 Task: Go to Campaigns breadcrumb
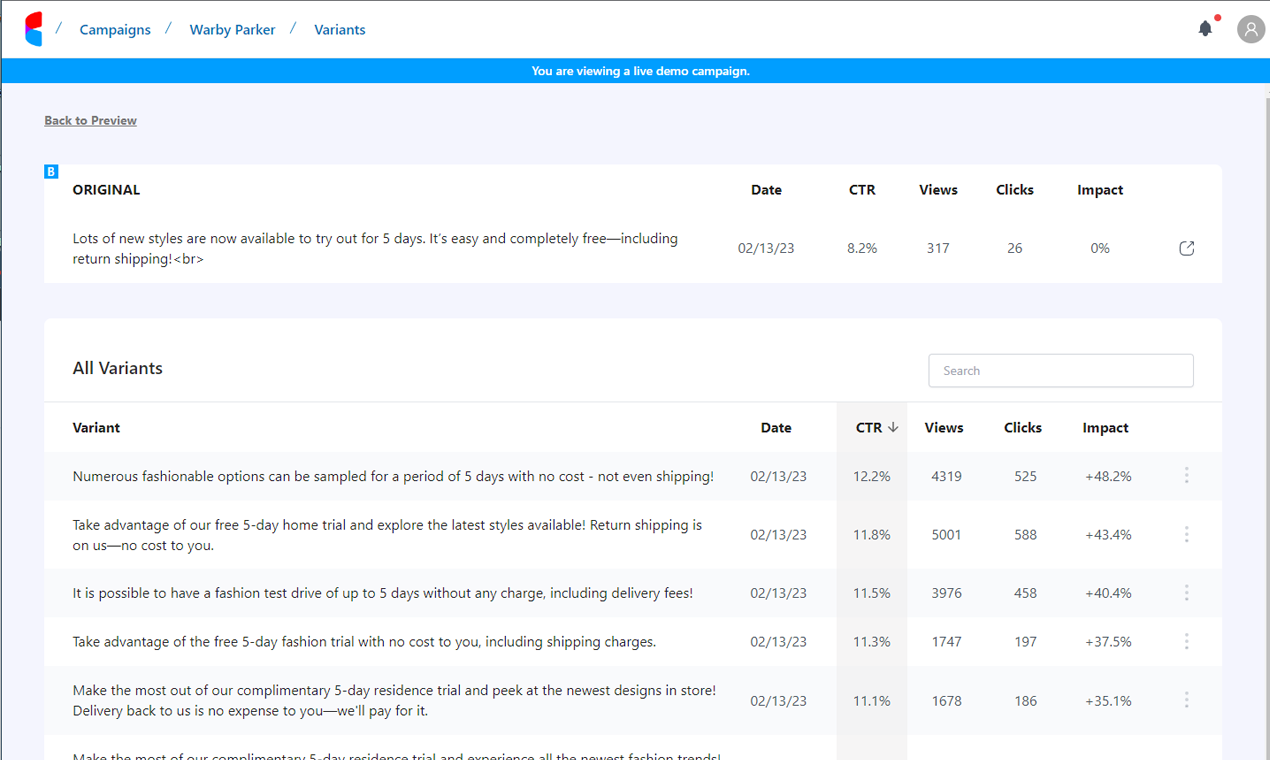tap(115, 30)
